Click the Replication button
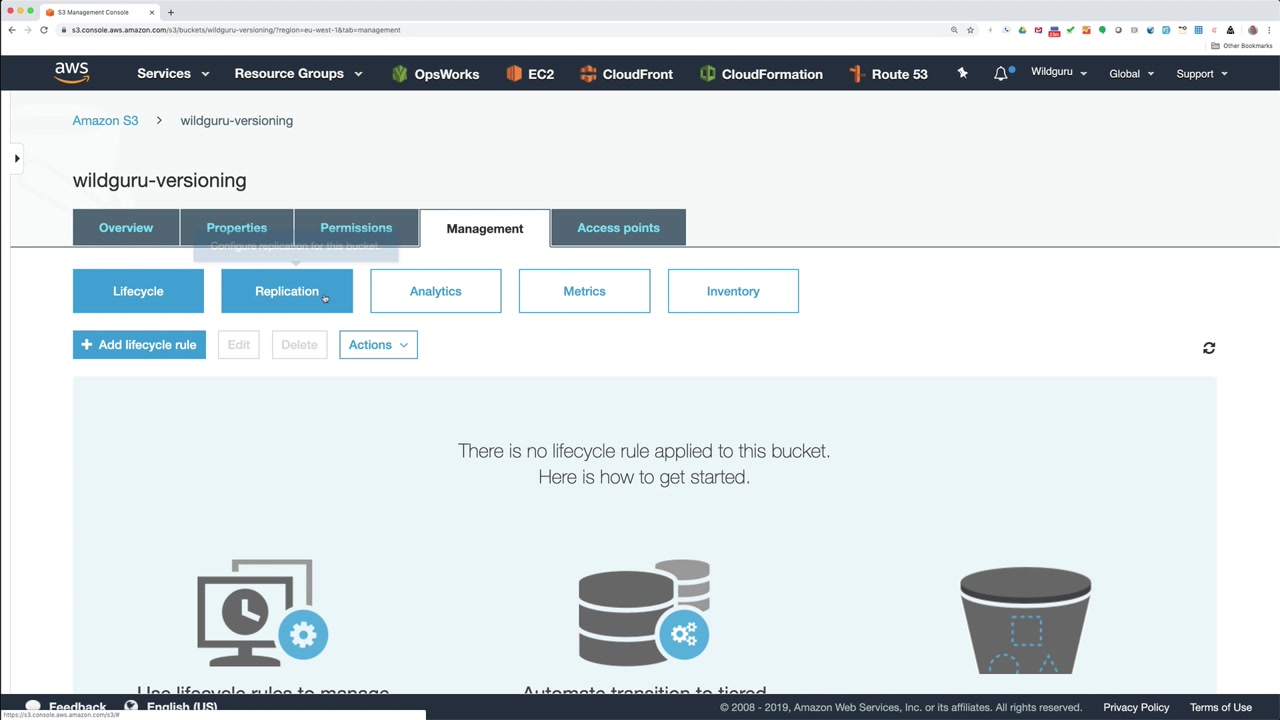The width and height of the screenshot is (1280, 720). (287, 291)
